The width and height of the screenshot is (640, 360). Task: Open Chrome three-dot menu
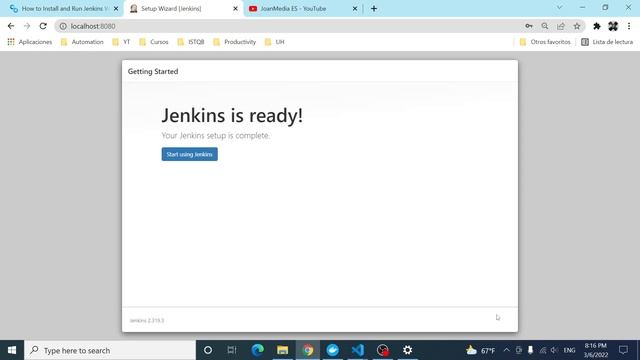tap(629, 26)
